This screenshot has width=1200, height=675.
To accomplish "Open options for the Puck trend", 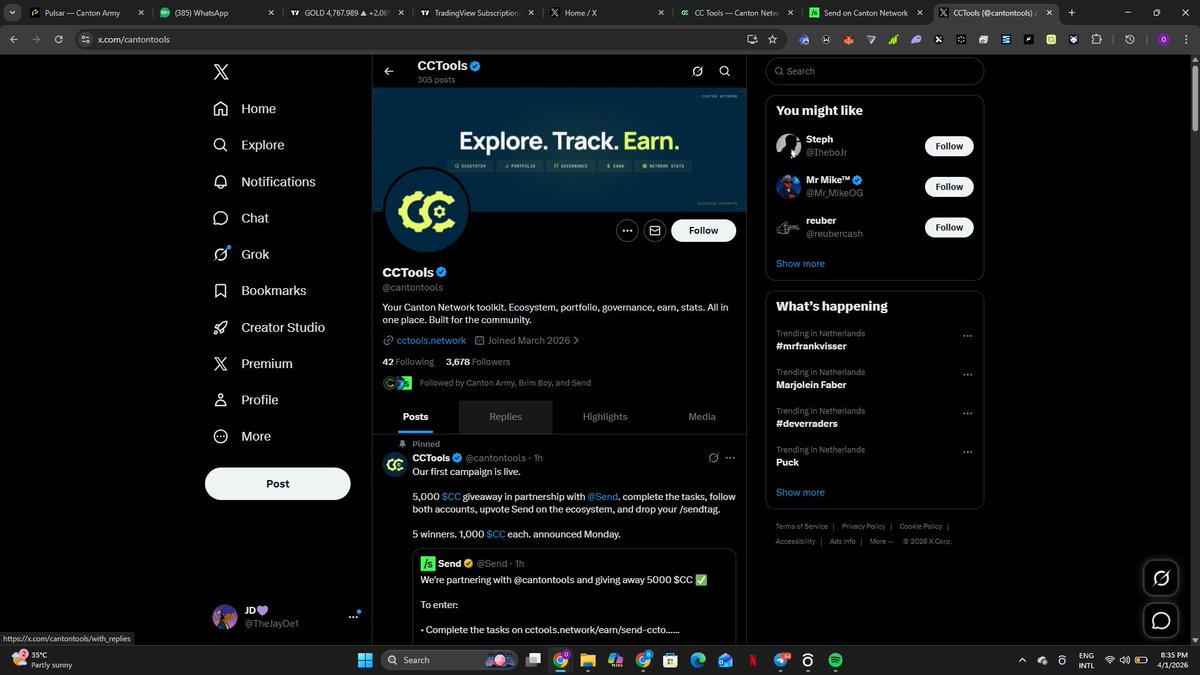I will click(967, 452).
